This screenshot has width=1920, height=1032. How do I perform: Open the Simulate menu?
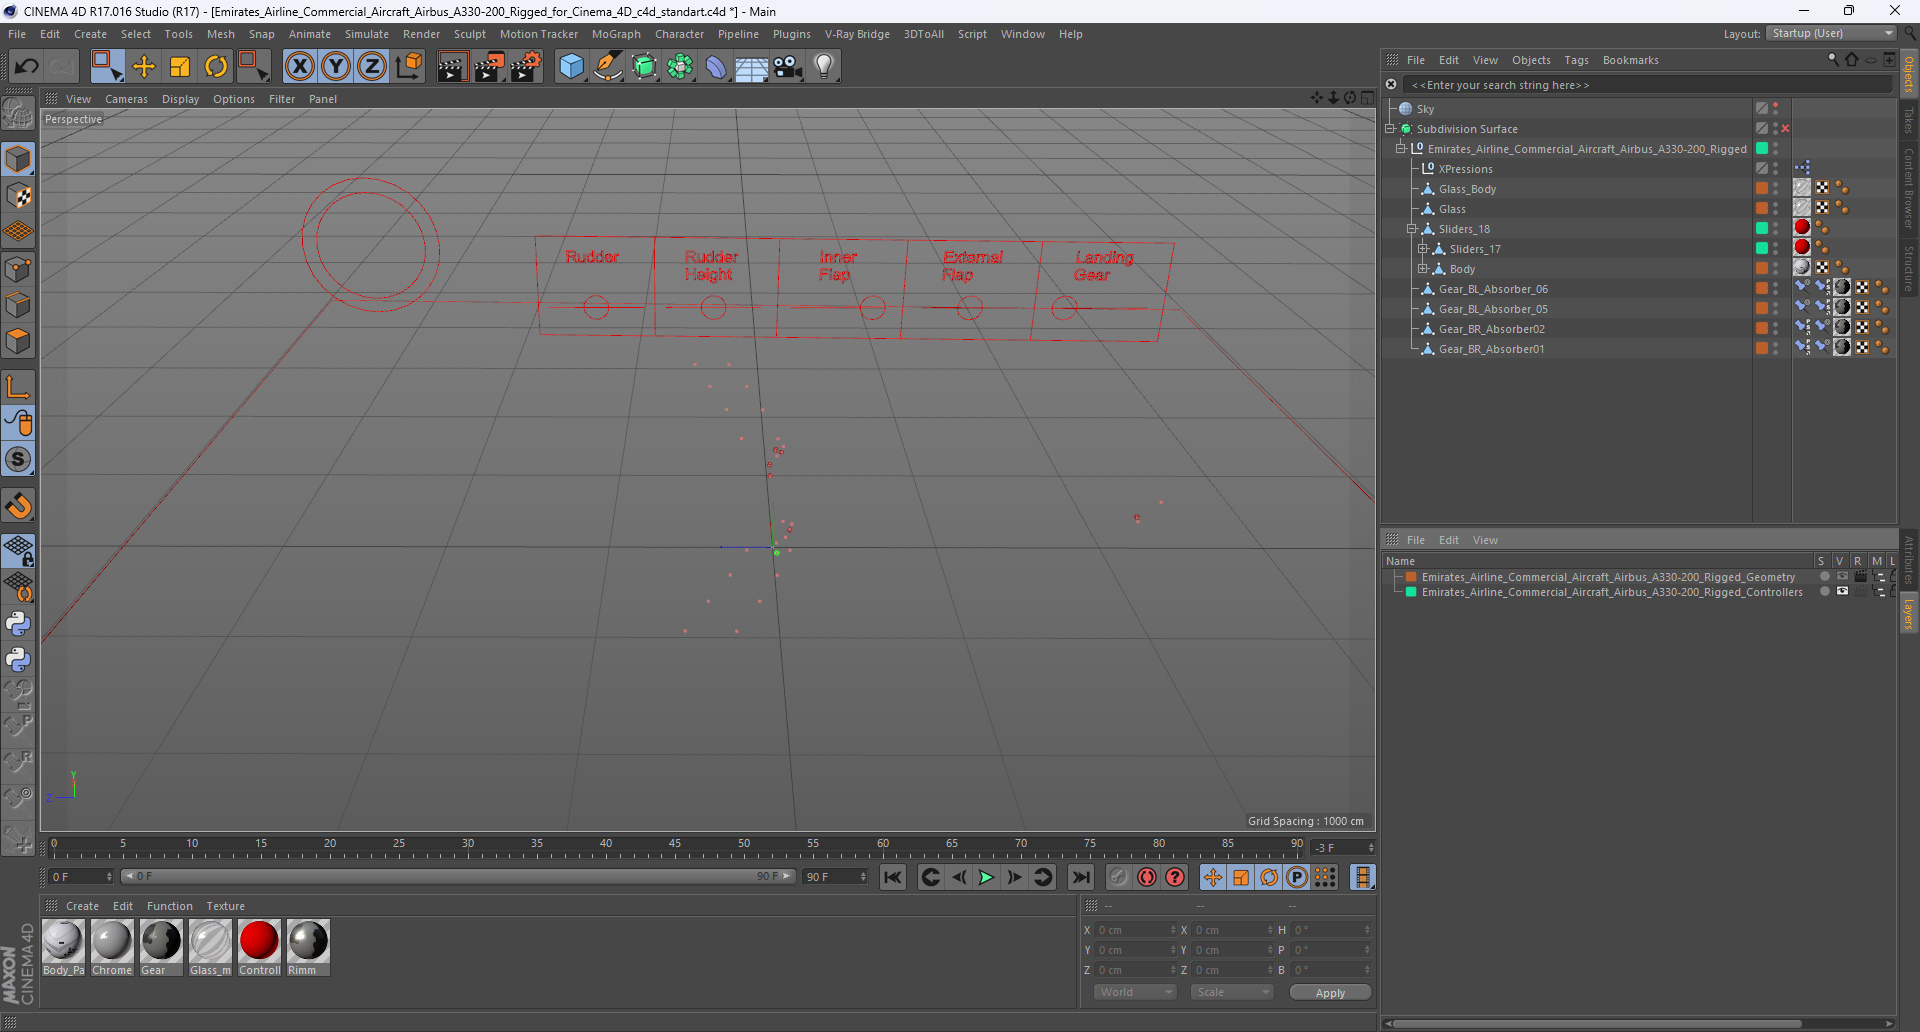(x=367, y=34)
